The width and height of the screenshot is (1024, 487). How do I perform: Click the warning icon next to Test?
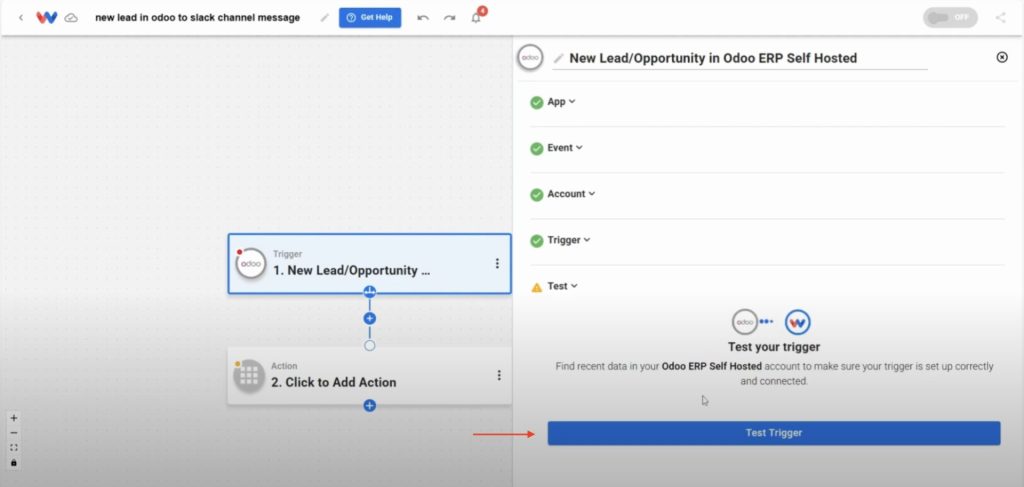click(537, 287)
